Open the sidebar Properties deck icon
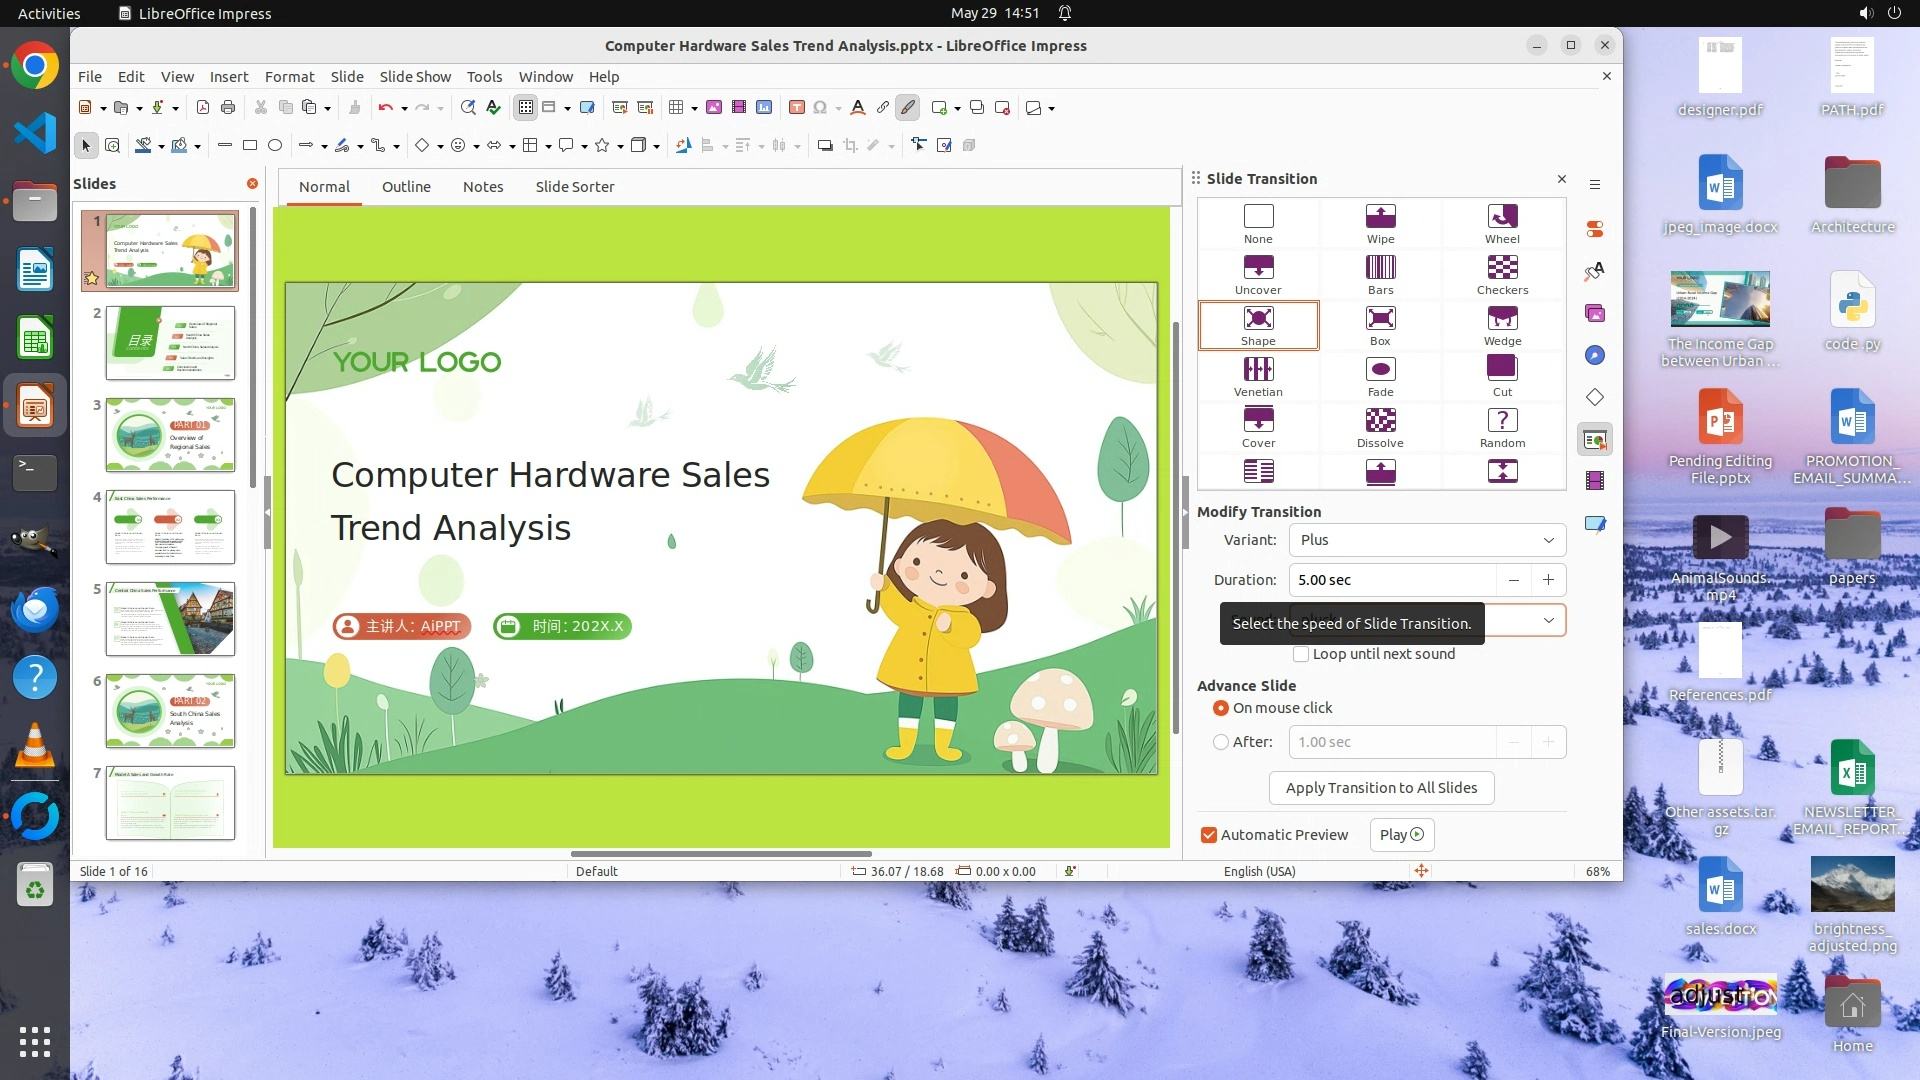The width and height of the screenshot is (1920, 1080). (x=1595, y=229)
